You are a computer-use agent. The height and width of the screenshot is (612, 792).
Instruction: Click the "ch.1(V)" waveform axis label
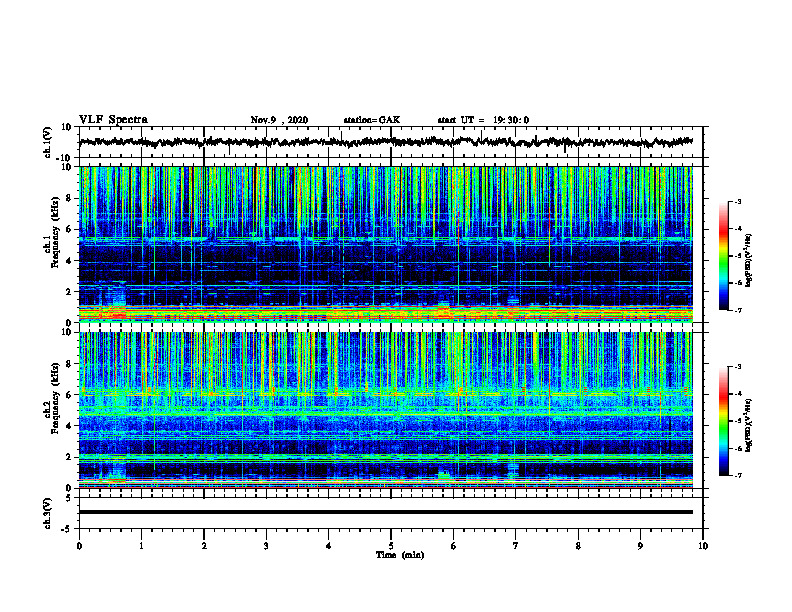pyautogui.click(x=47, y=142)
